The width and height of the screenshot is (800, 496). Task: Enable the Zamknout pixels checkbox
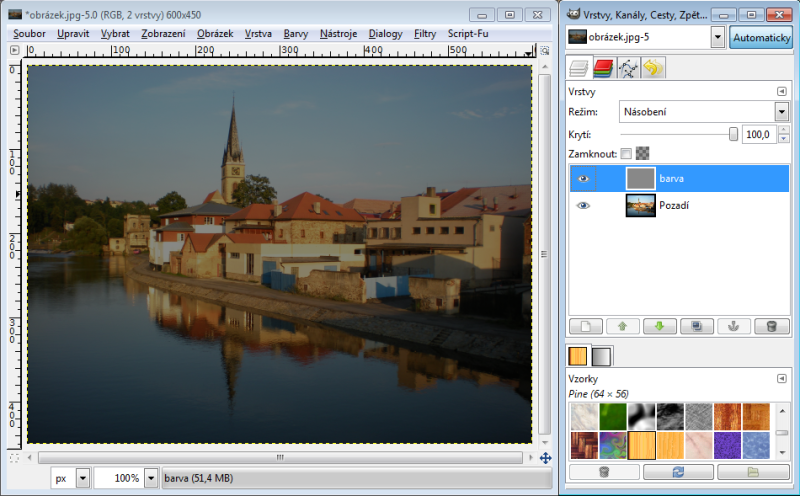coord(626,154)
